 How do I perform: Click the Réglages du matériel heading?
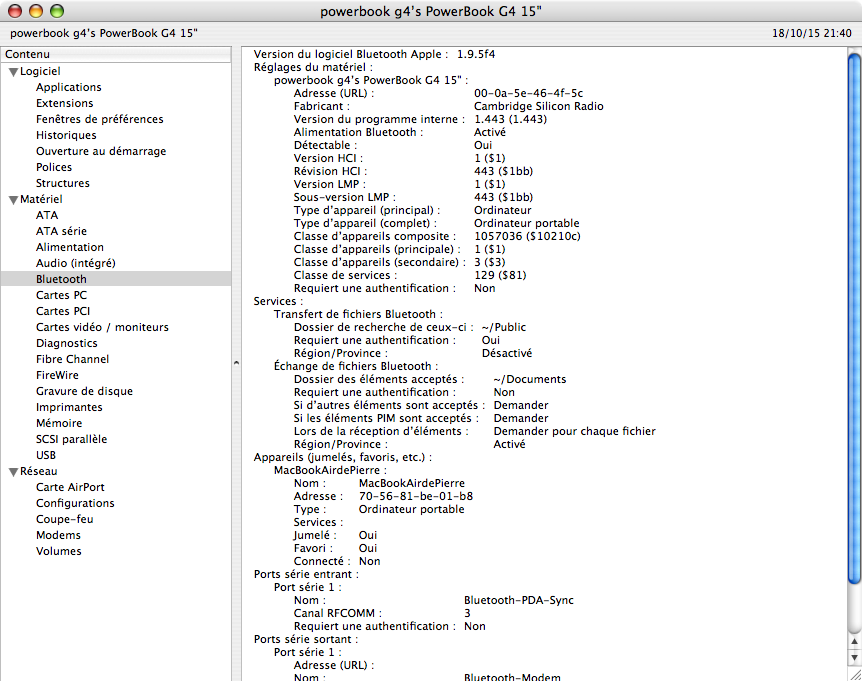pyautogui.click(x=313, y=67)
